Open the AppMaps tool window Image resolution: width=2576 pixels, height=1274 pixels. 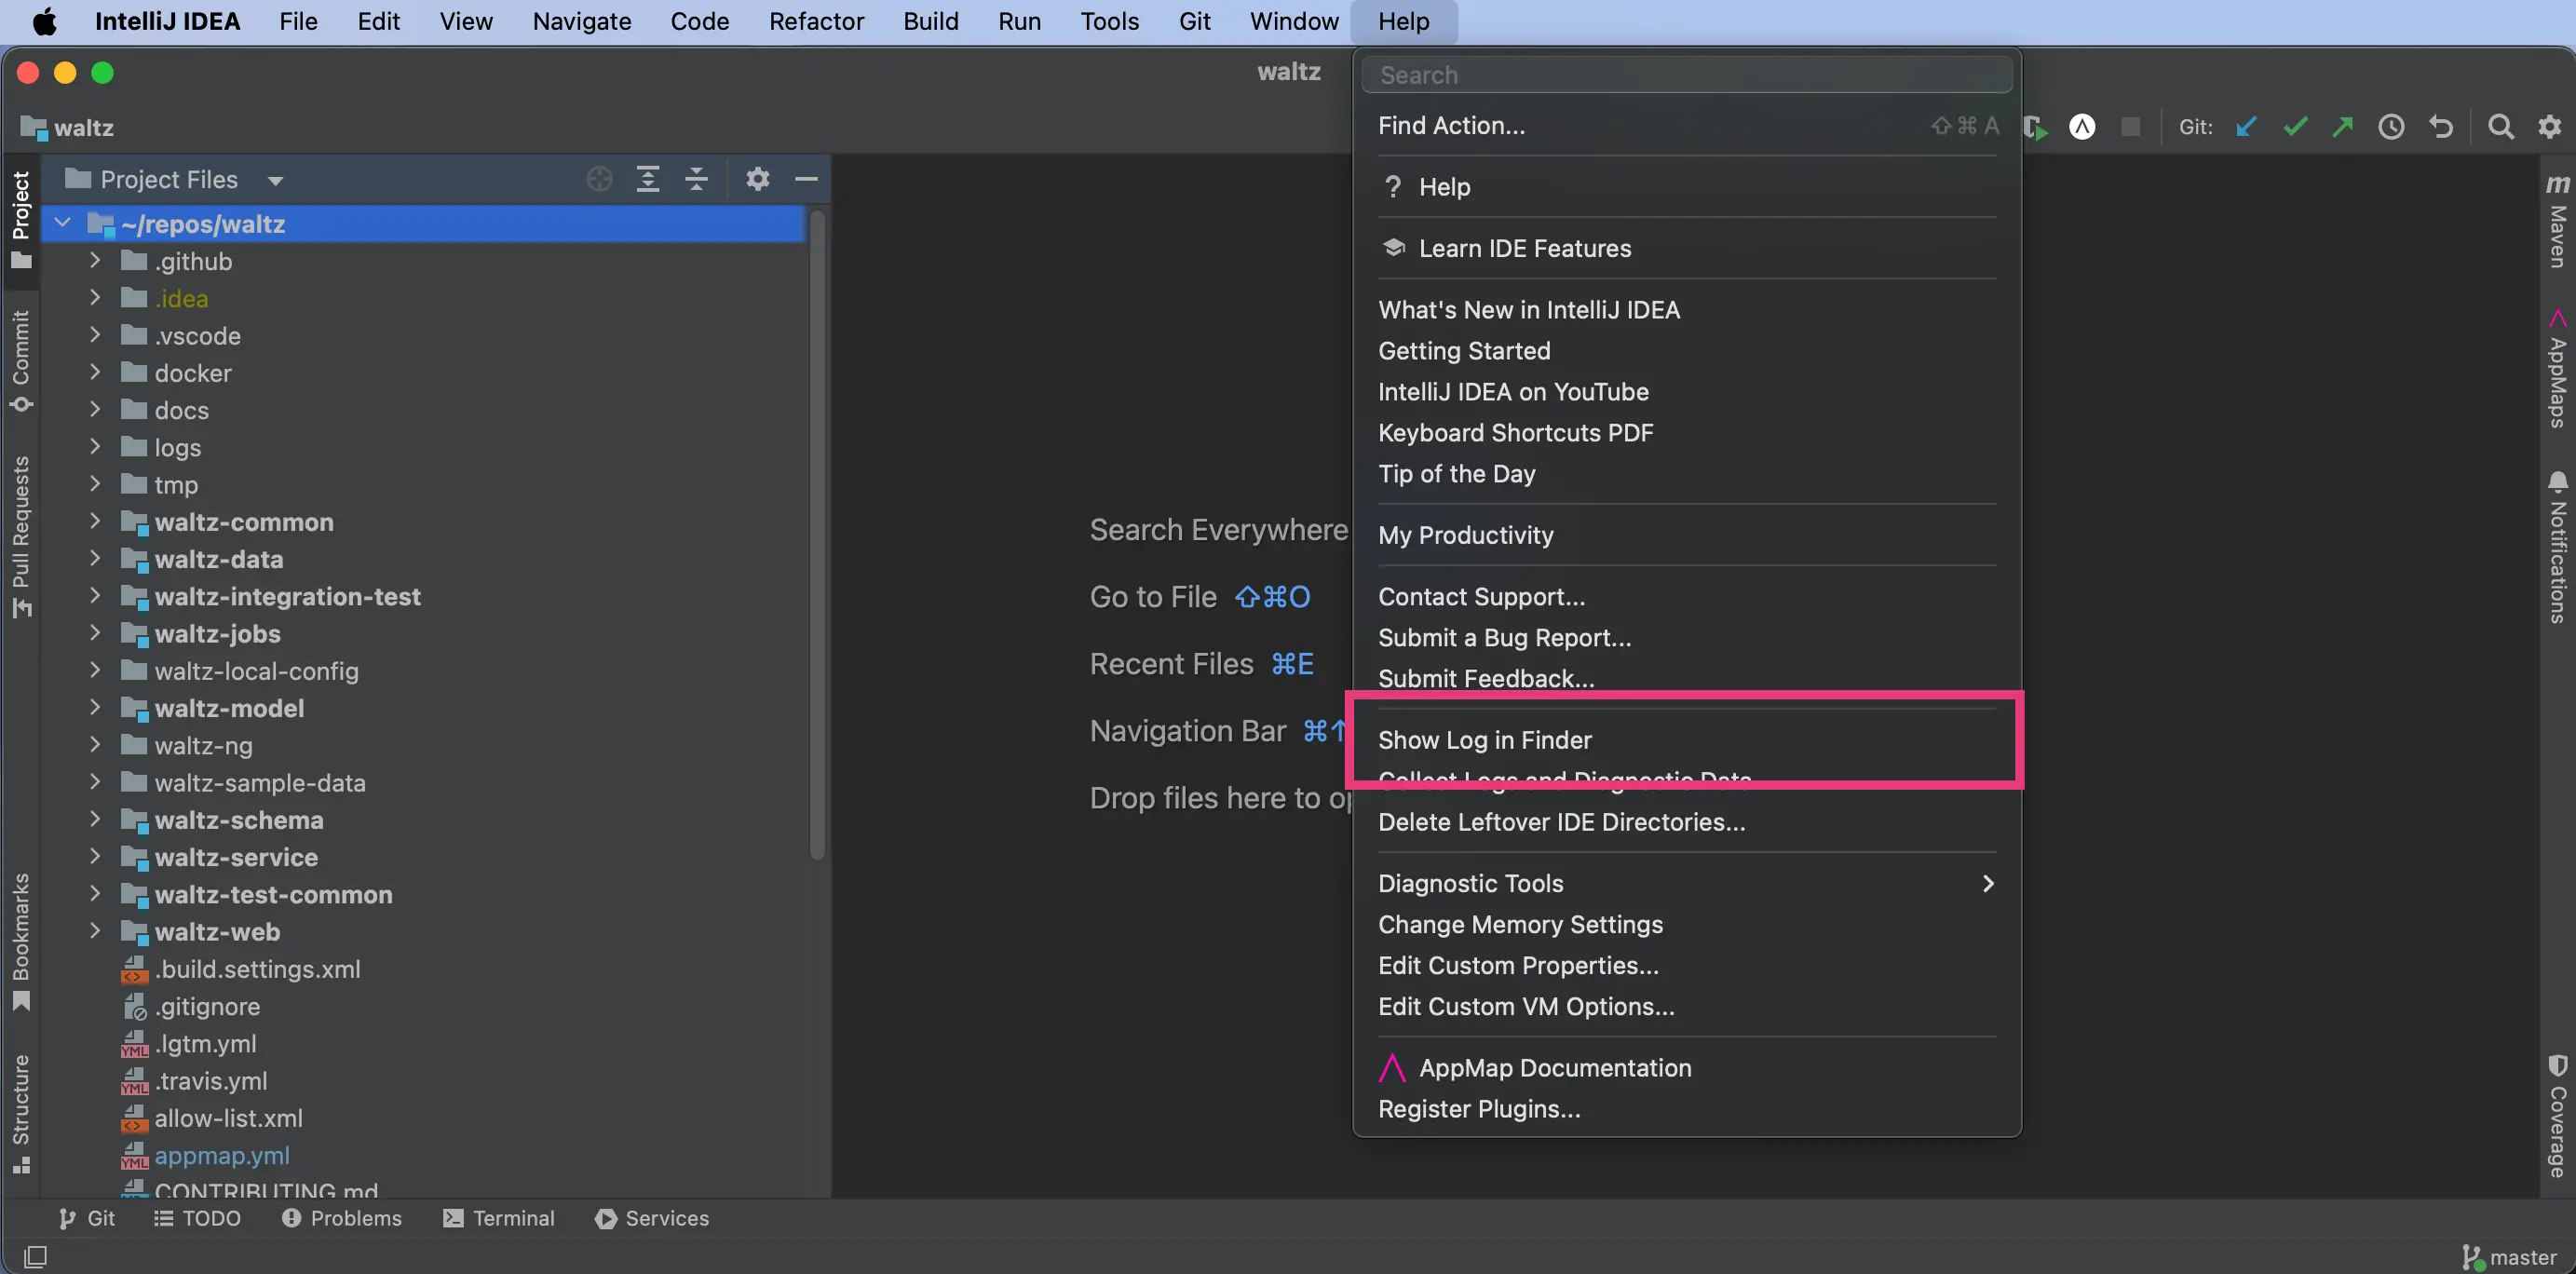click(2557, 368)
